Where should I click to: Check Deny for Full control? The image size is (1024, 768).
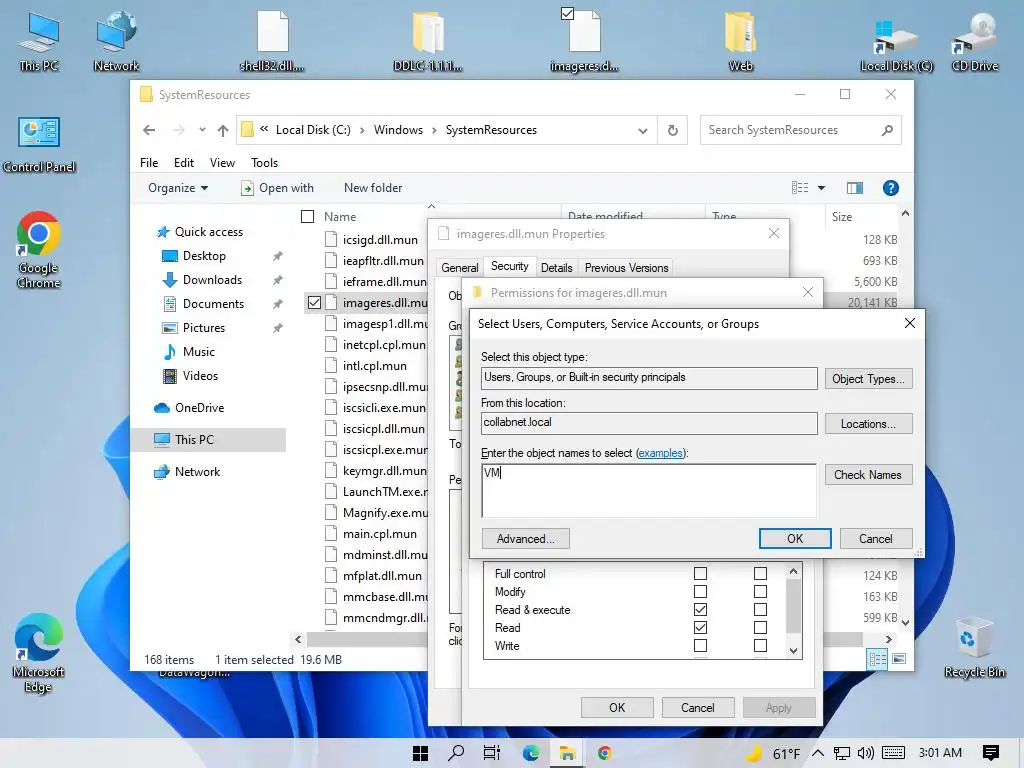760,573
